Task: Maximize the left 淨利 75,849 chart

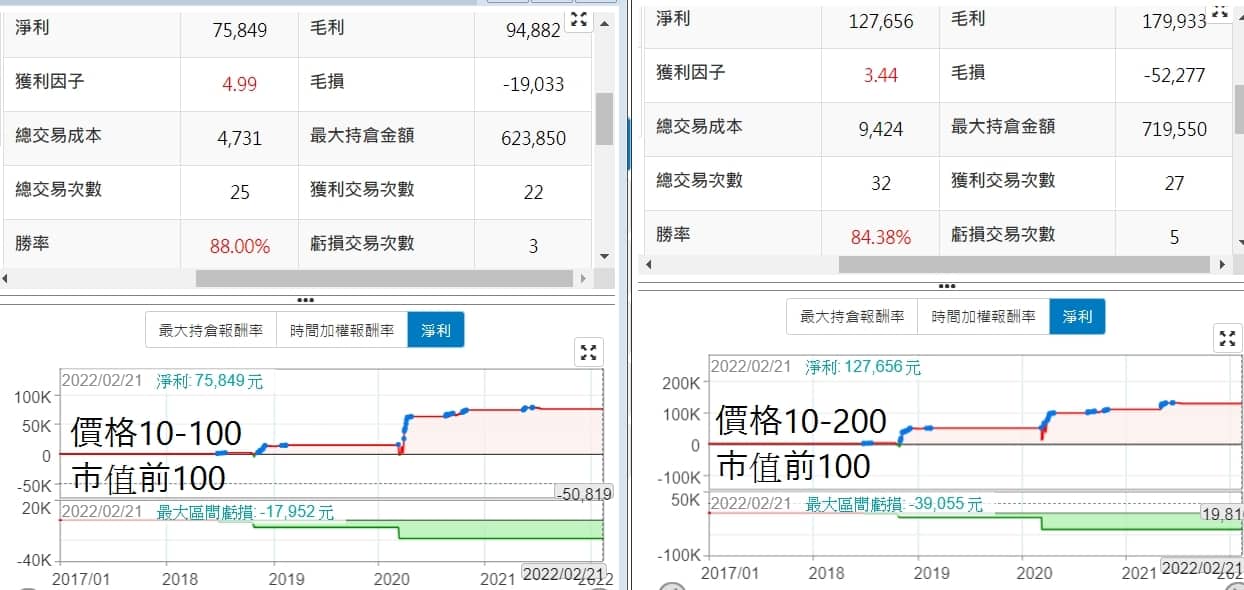Action: pos(588,352)
